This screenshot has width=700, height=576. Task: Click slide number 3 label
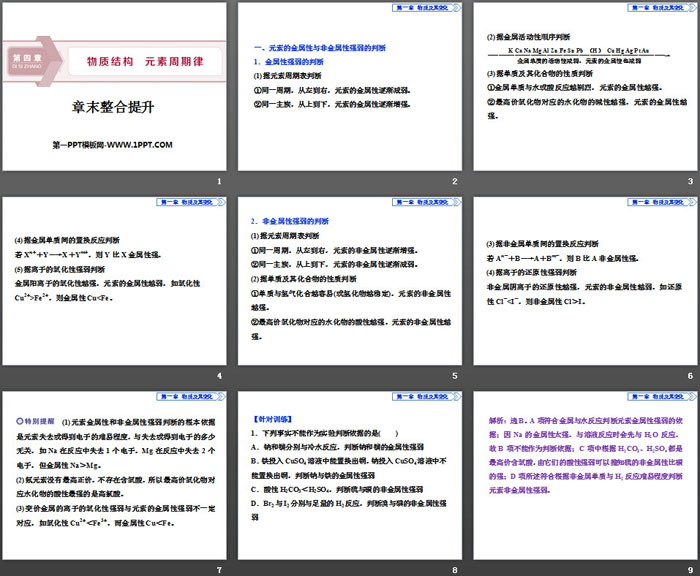pyautogui.click(x=690, y=181)
